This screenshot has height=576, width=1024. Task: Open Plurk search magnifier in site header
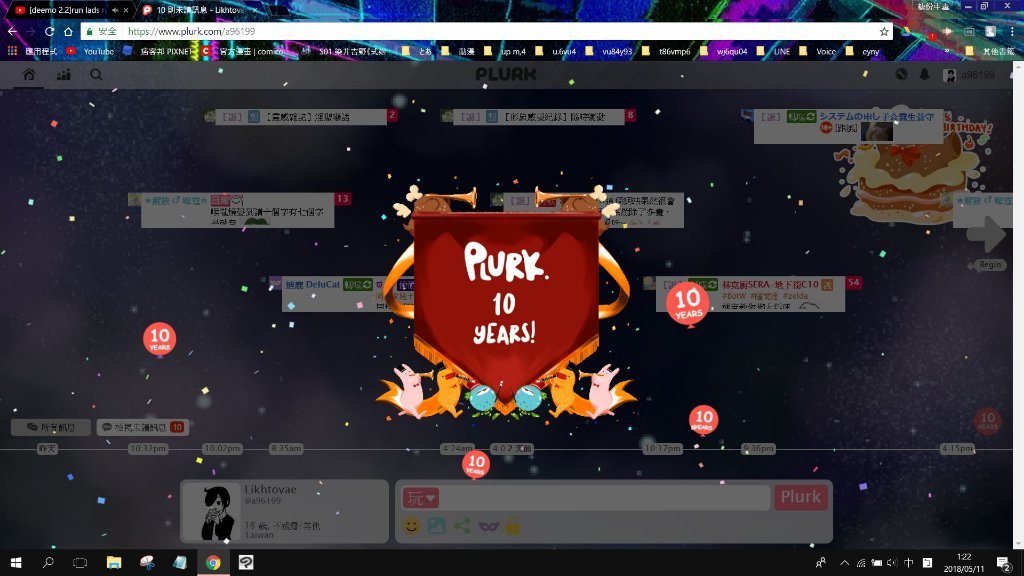96,74
